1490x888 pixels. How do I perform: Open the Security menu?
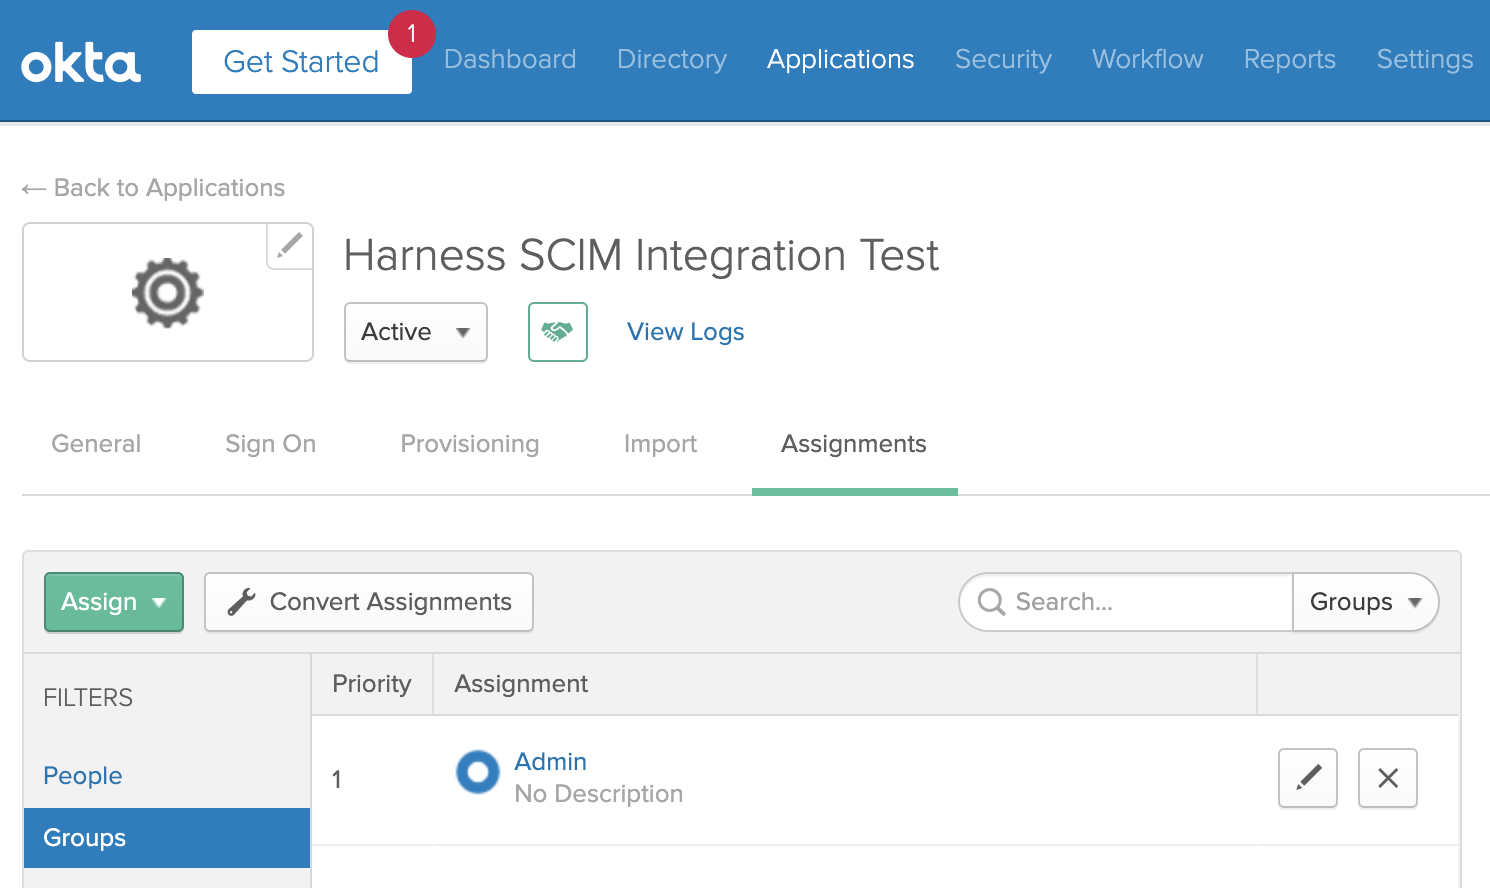pos(1003,59)
